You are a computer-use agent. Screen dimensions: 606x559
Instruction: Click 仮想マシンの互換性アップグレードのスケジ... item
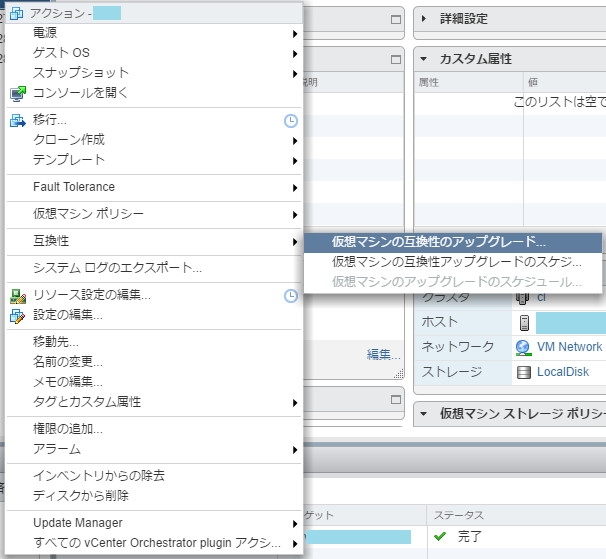point(453,262)
